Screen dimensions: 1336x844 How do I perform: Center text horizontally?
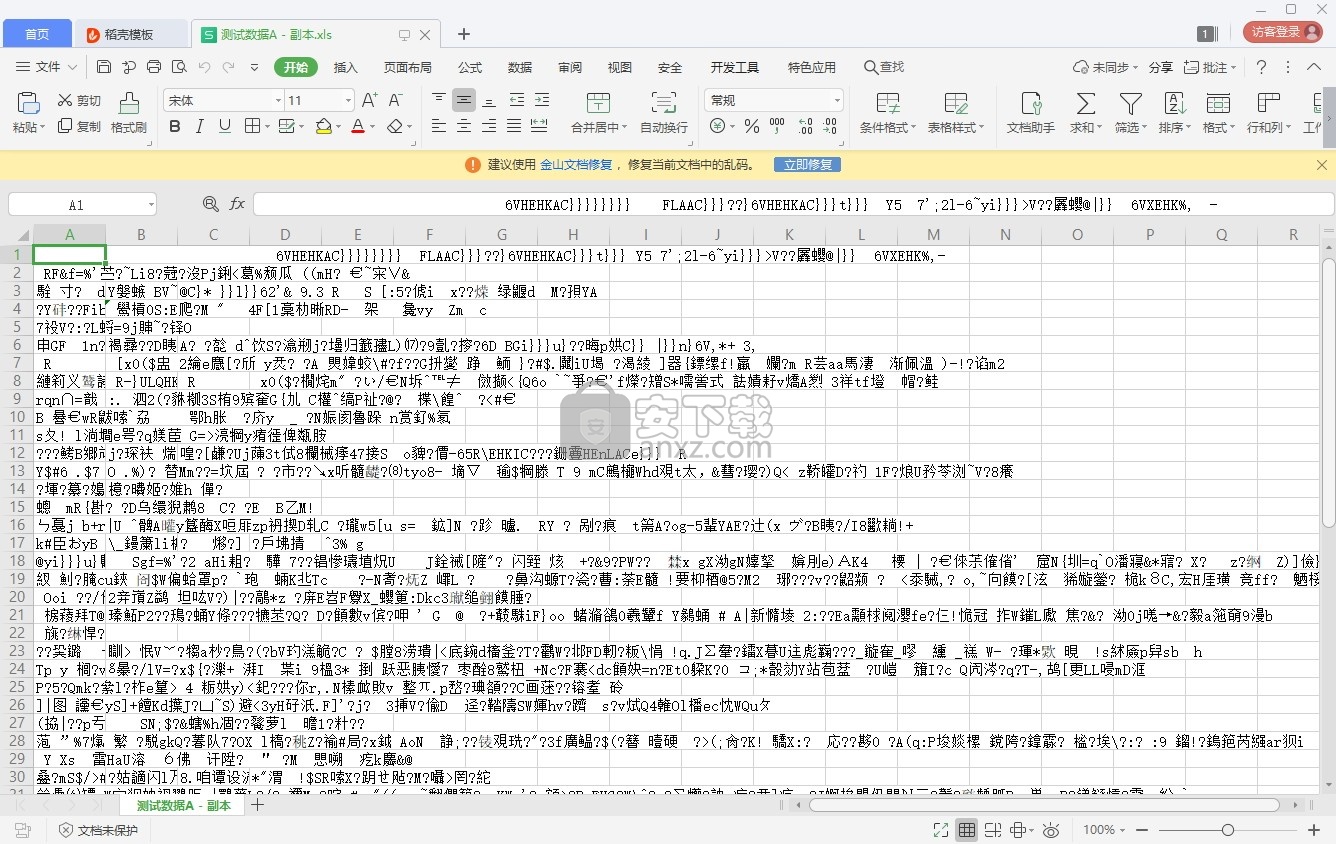tap(464, 127)
